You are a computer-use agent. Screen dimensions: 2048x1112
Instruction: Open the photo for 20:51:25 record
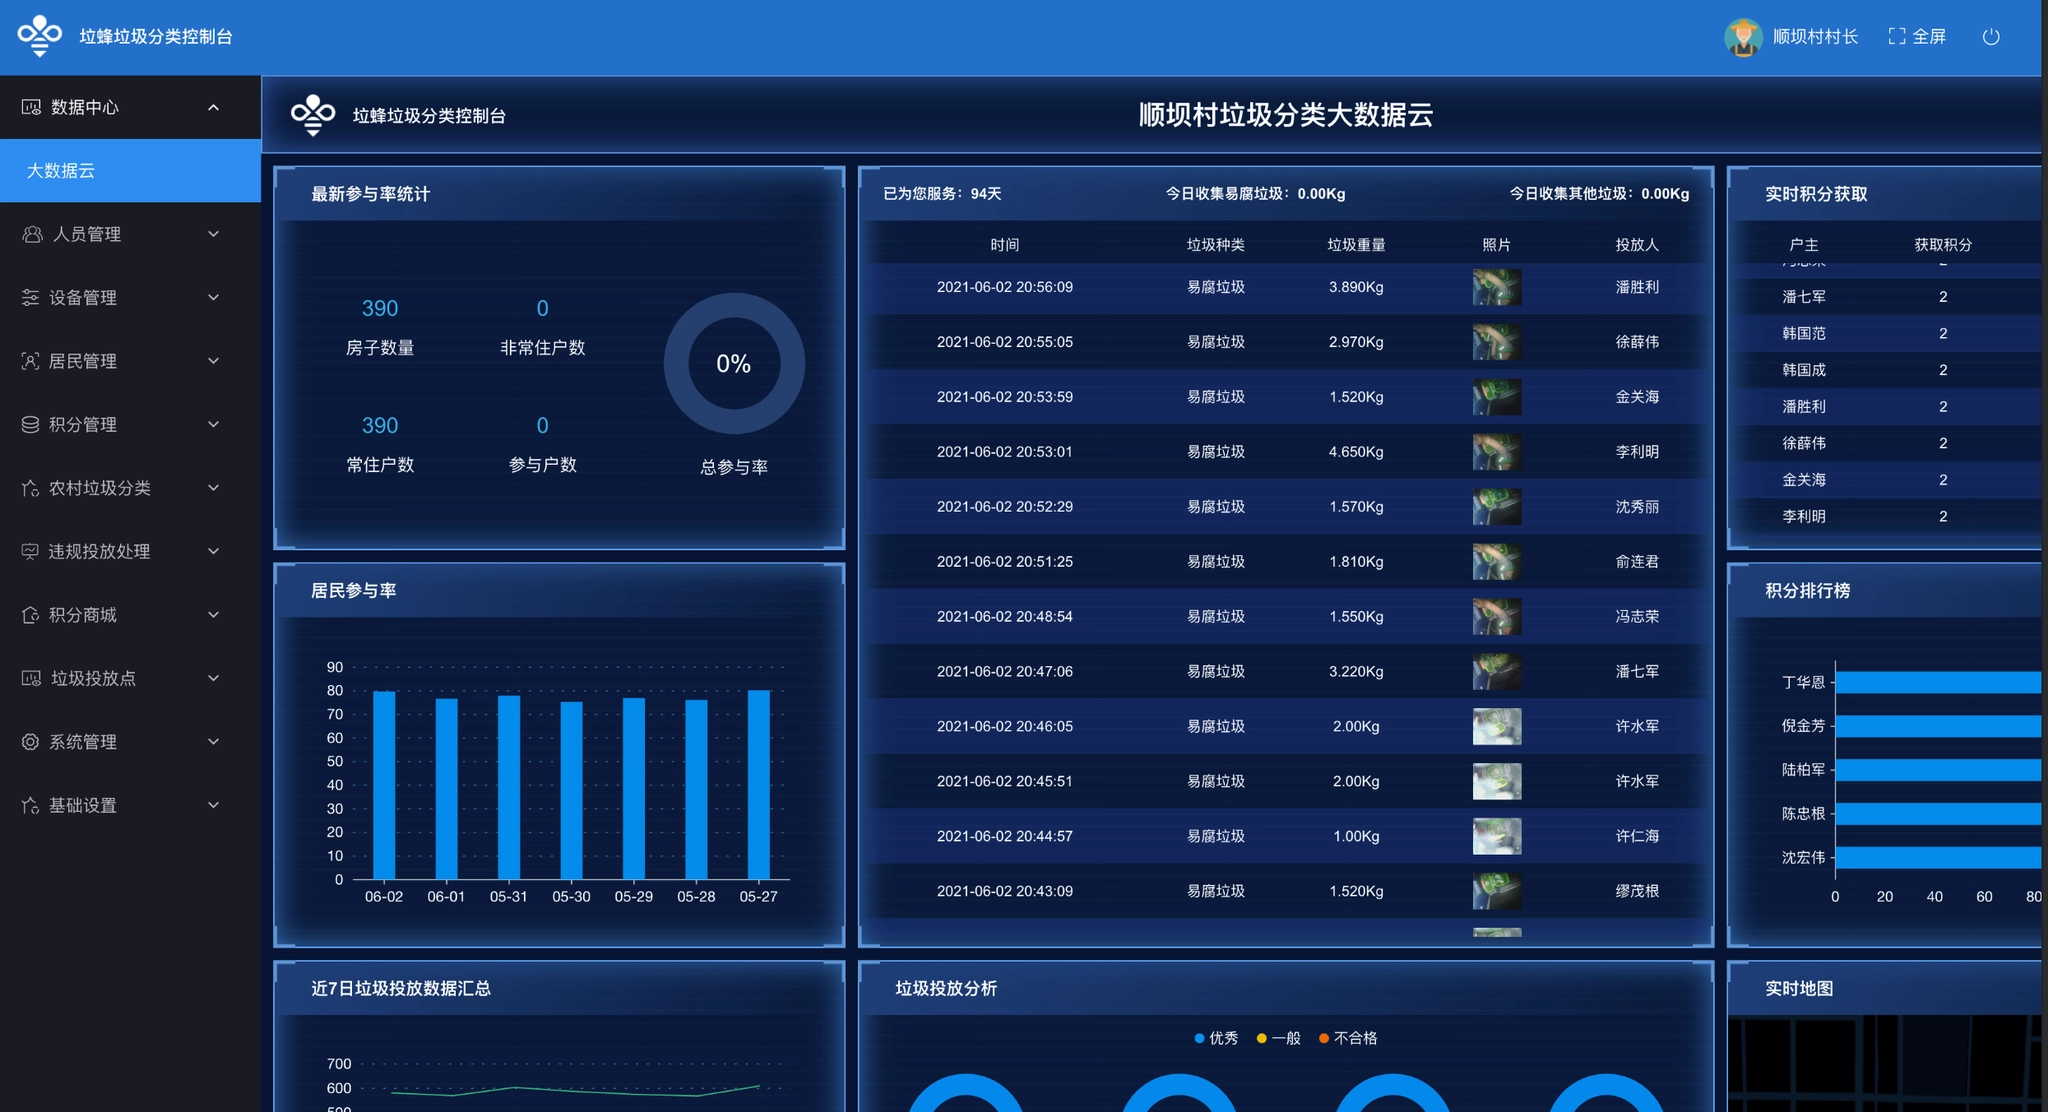coord(1497,562)
